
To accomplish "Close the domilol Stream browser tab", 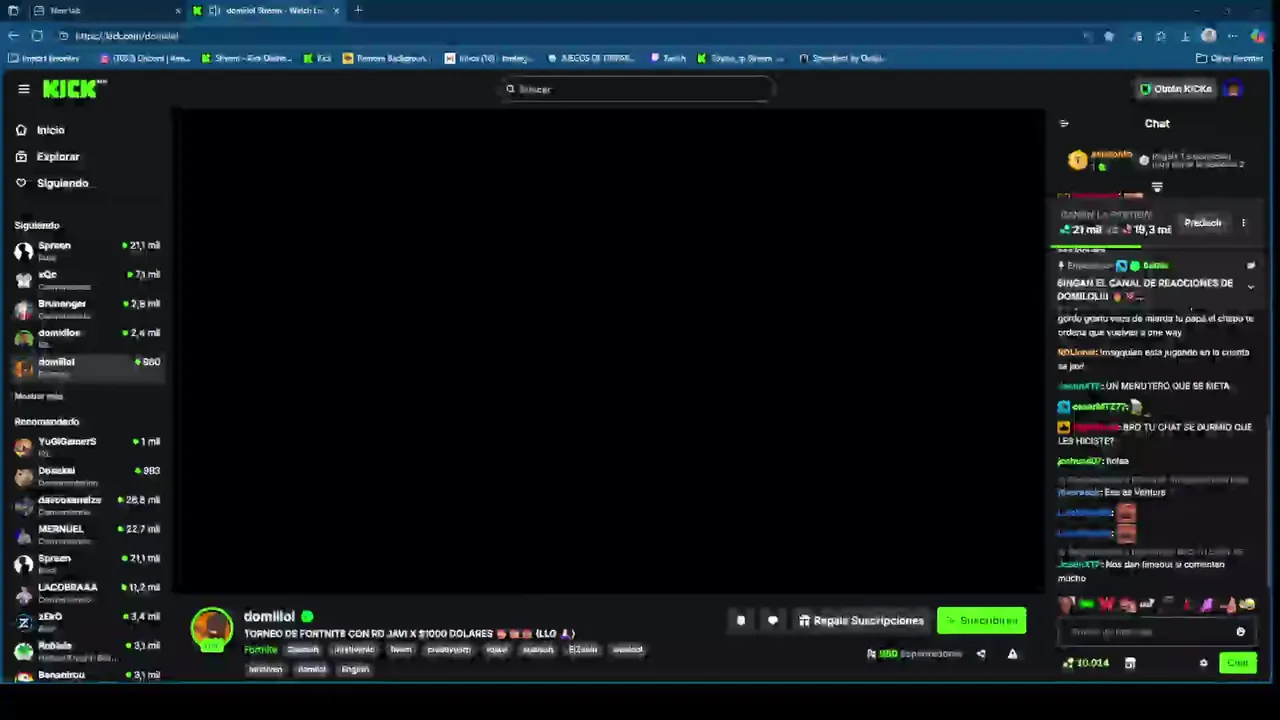I will pos(336,10).
